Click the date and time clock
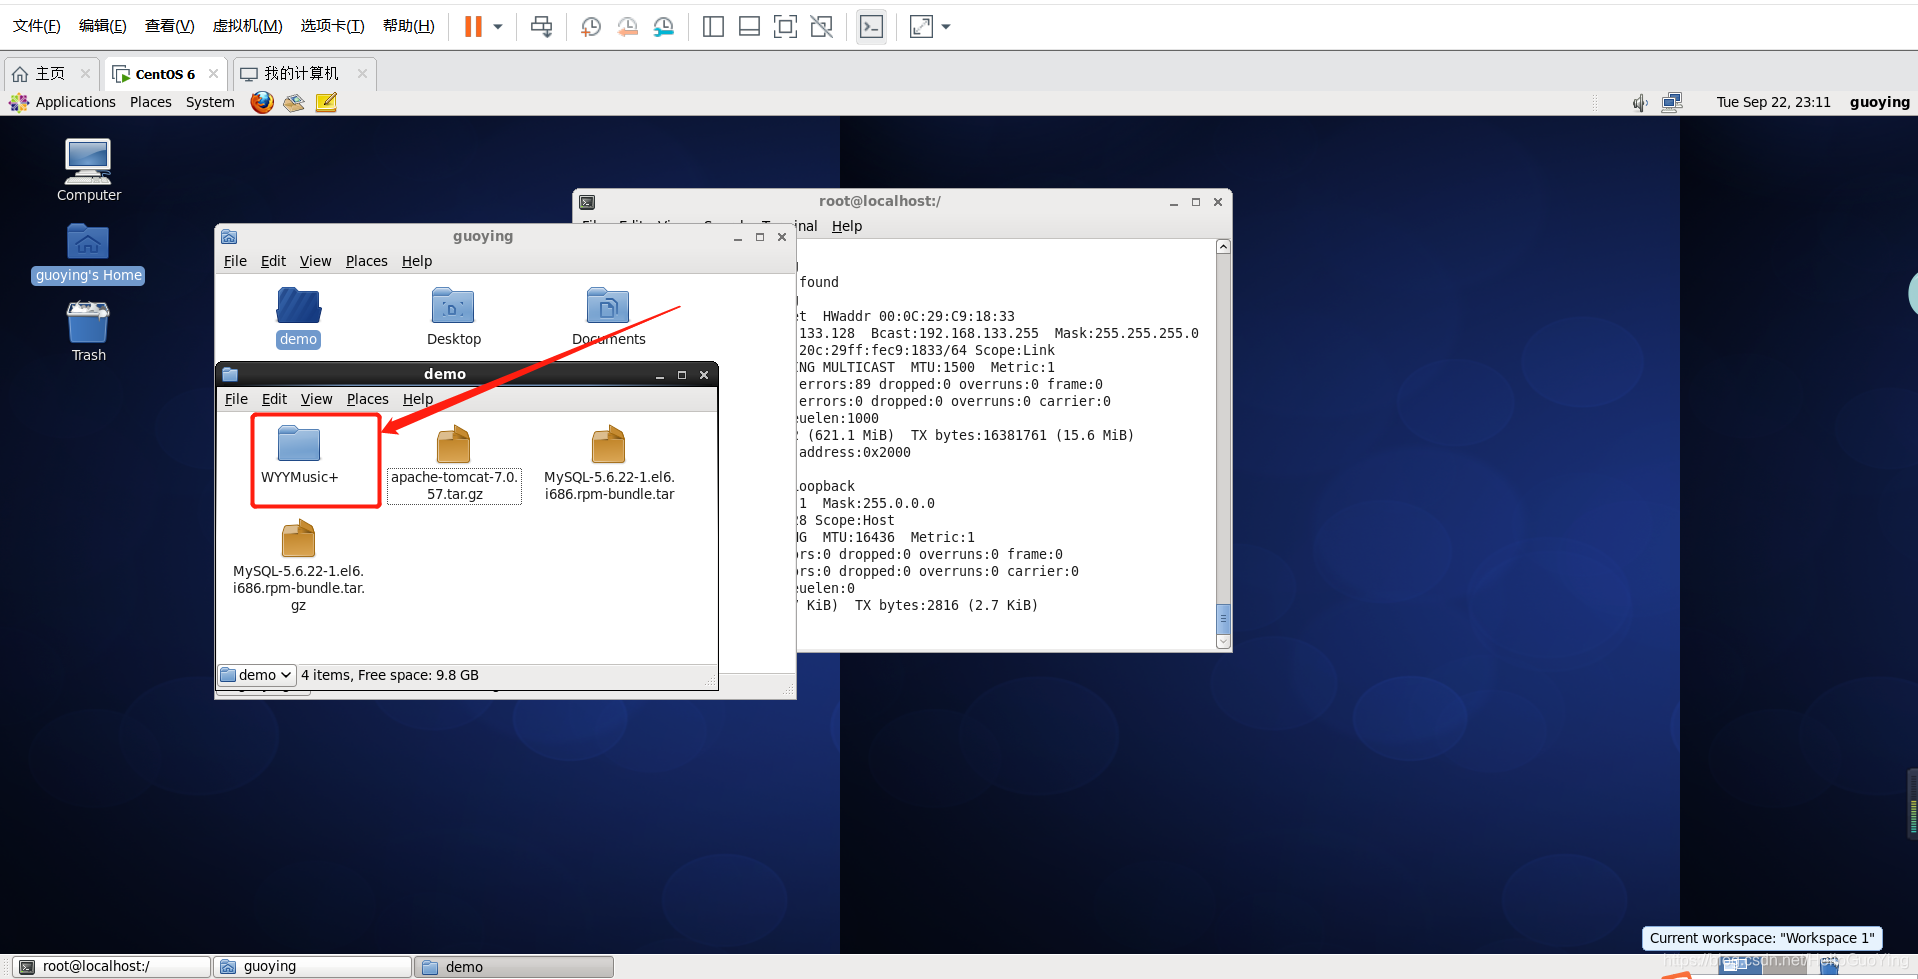This screenshot has height=979, width=1918. pos(1773,102)
